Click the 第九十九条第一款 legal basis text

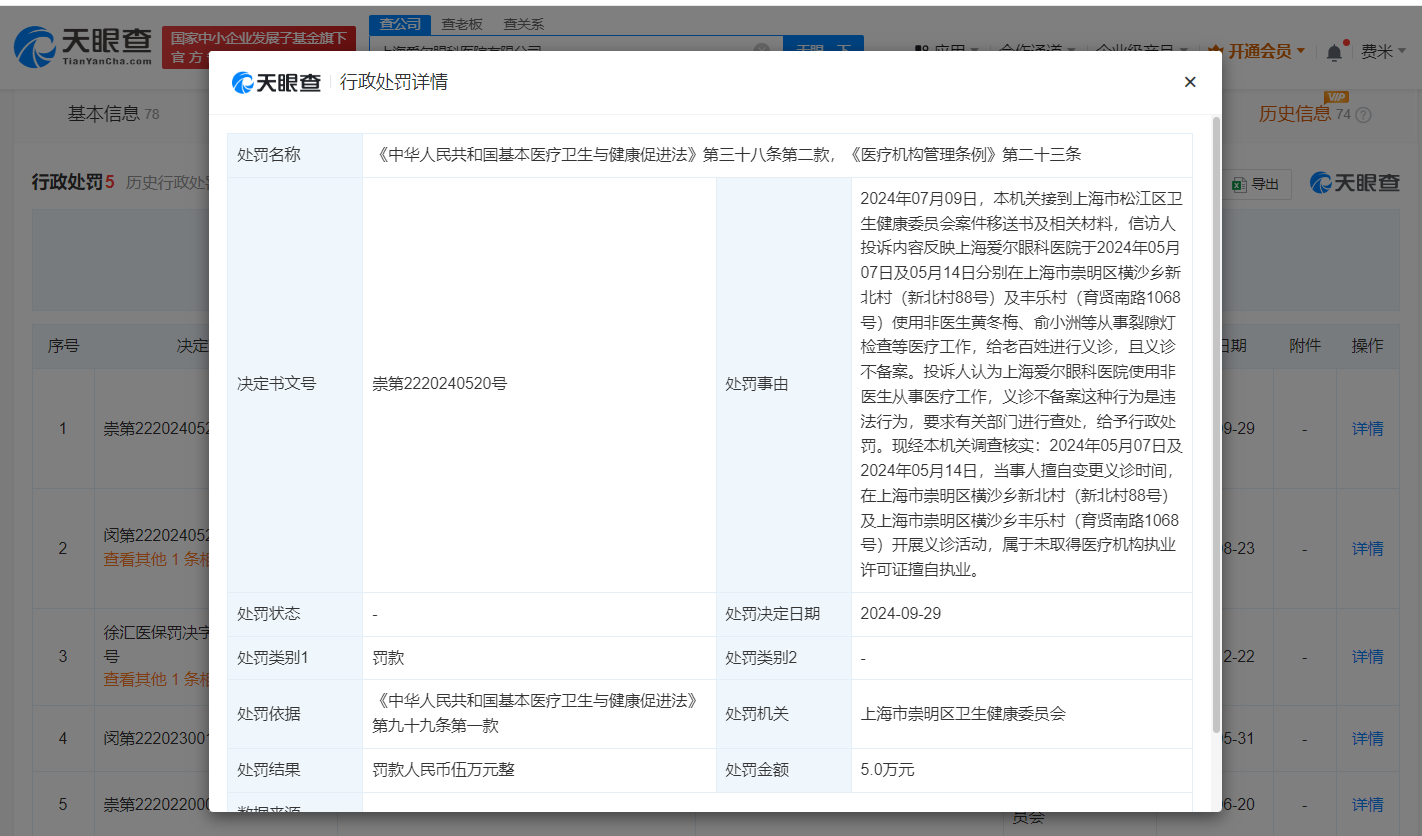point(435,727)
